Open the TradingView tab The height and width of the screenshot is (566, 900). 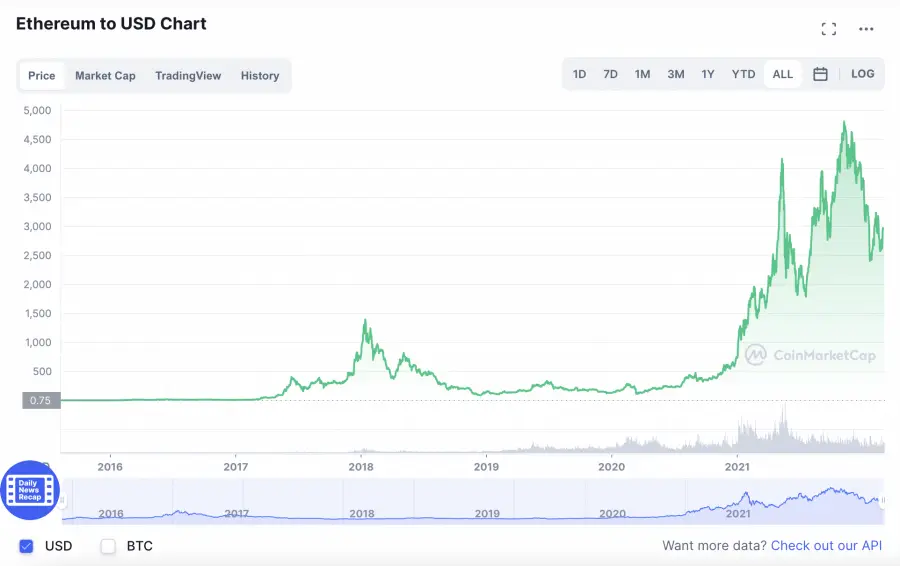188,76
